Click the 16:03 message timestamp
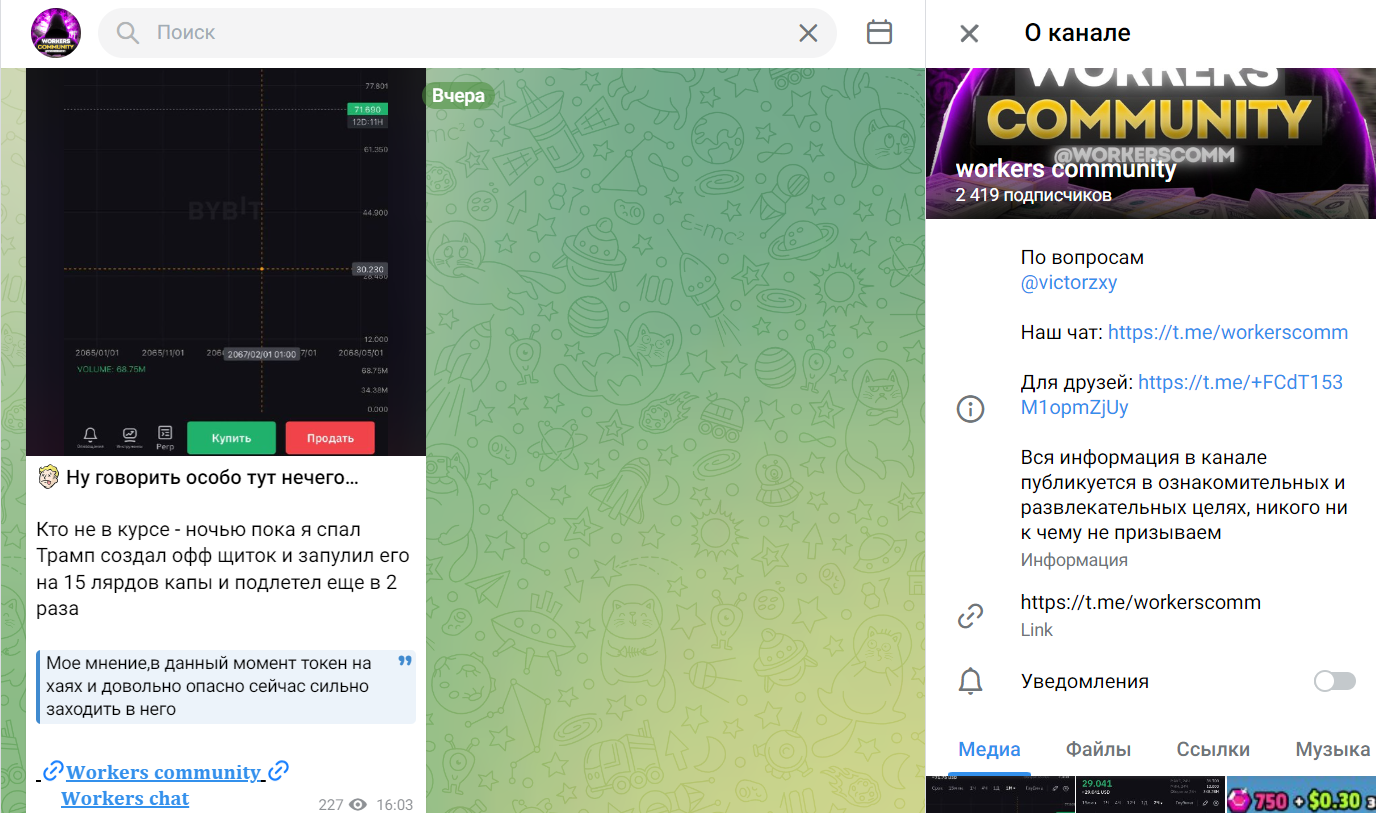Screen dimensions: 1383x813 394,804
